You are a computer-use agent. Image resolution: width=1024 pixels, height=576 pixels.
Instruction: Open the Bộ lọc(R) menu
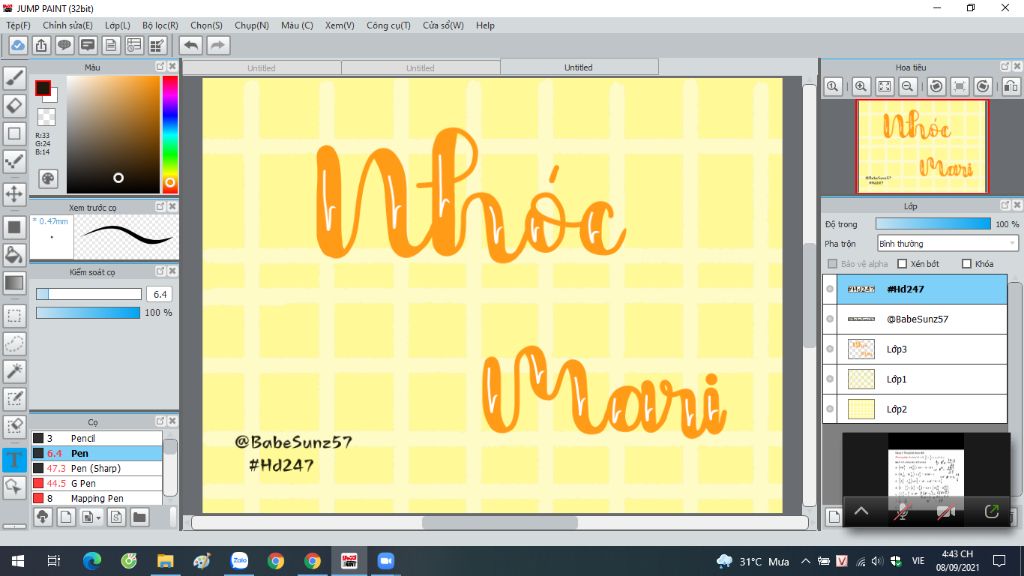pos(160,25)
